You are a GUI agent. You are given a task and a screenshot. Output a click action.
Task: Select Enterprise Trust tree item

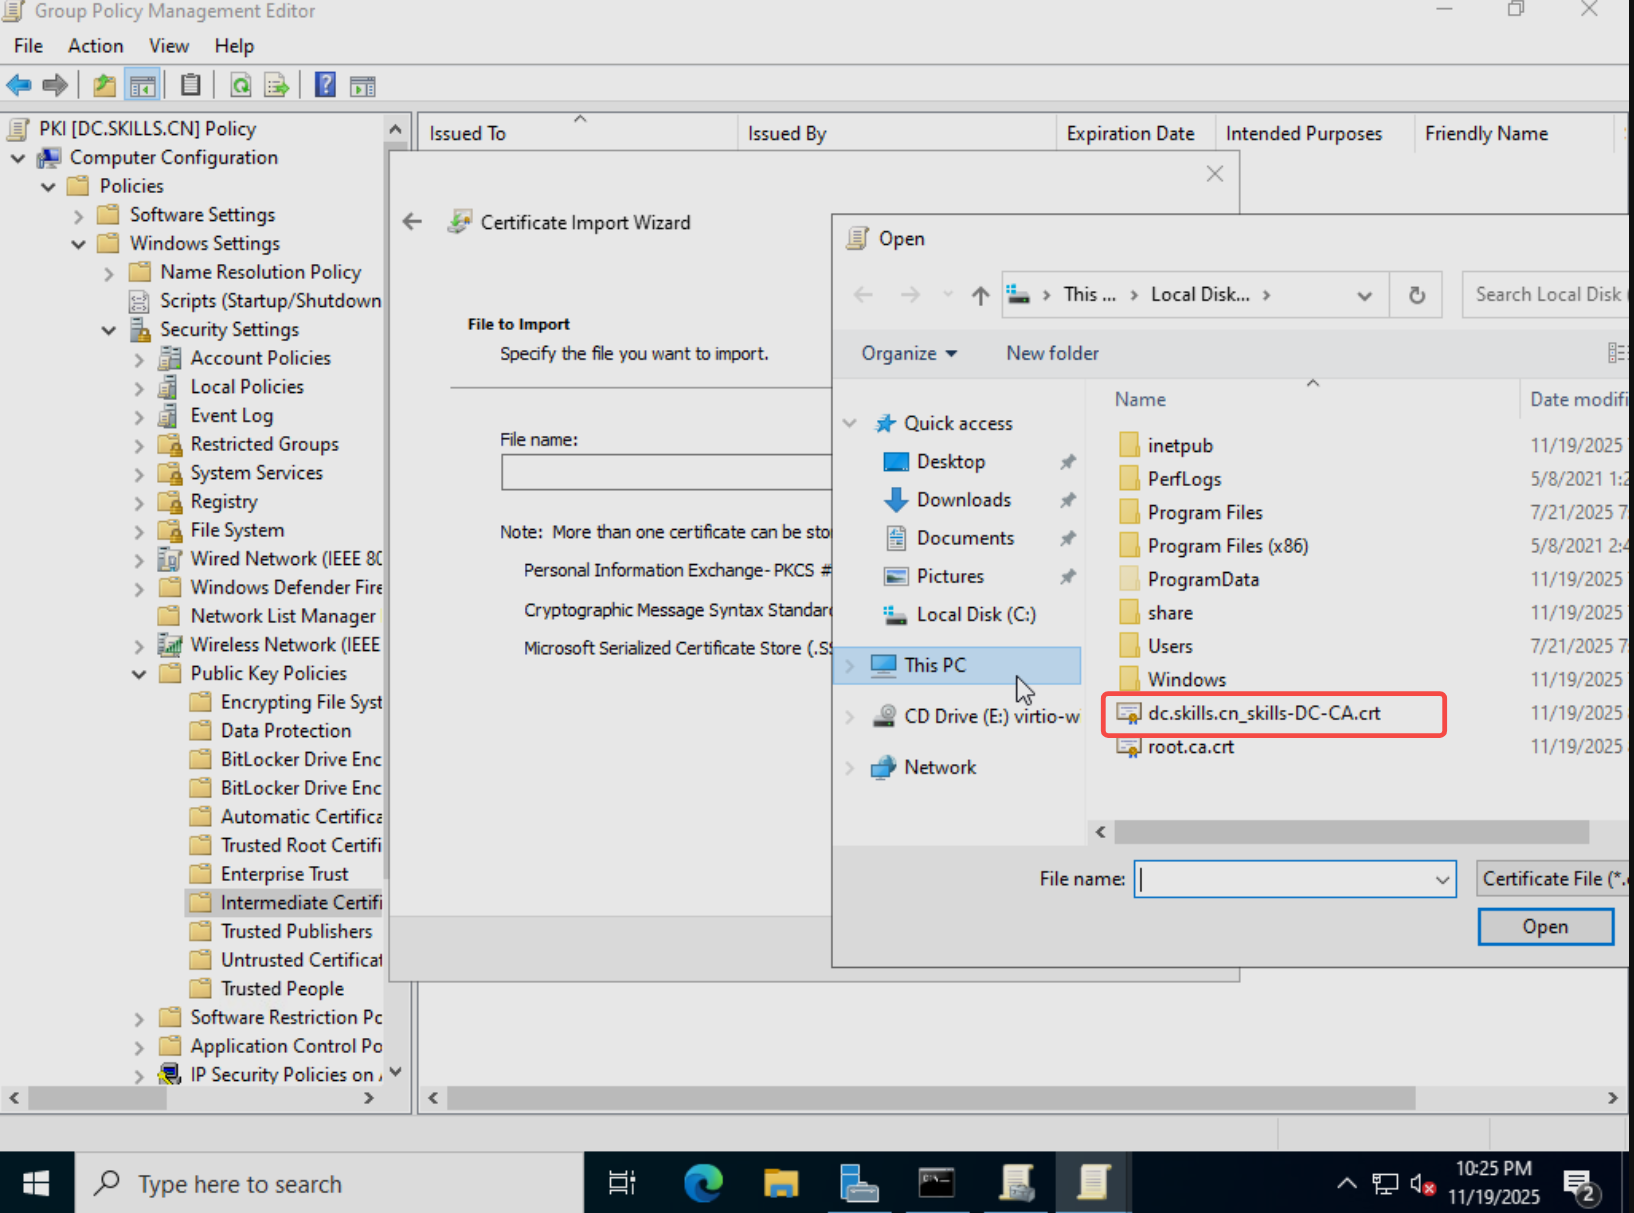(x=269, y=875)
